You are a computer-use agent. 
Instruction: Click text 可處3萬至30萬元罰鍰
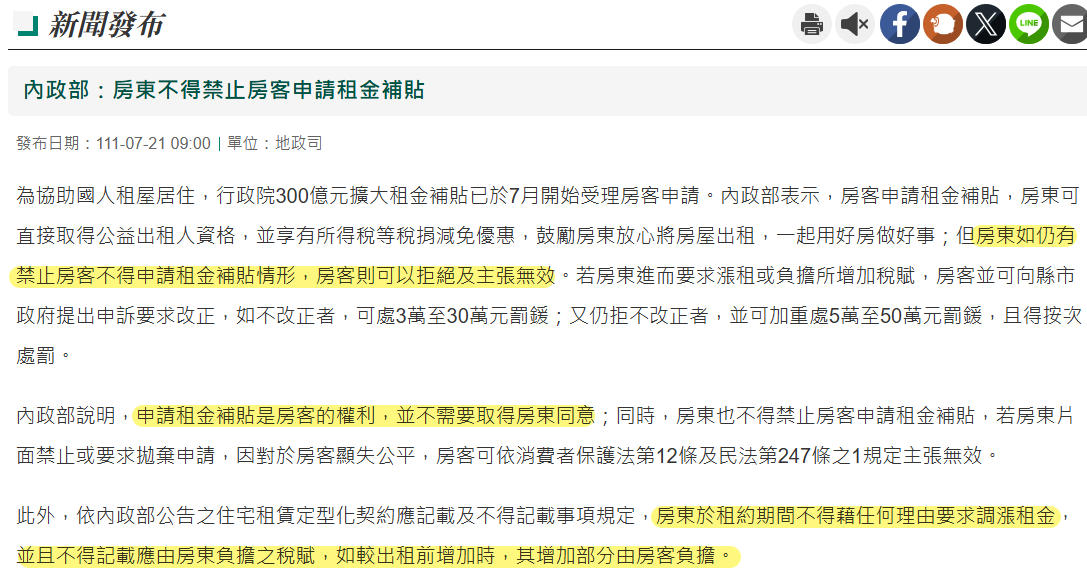453,316
